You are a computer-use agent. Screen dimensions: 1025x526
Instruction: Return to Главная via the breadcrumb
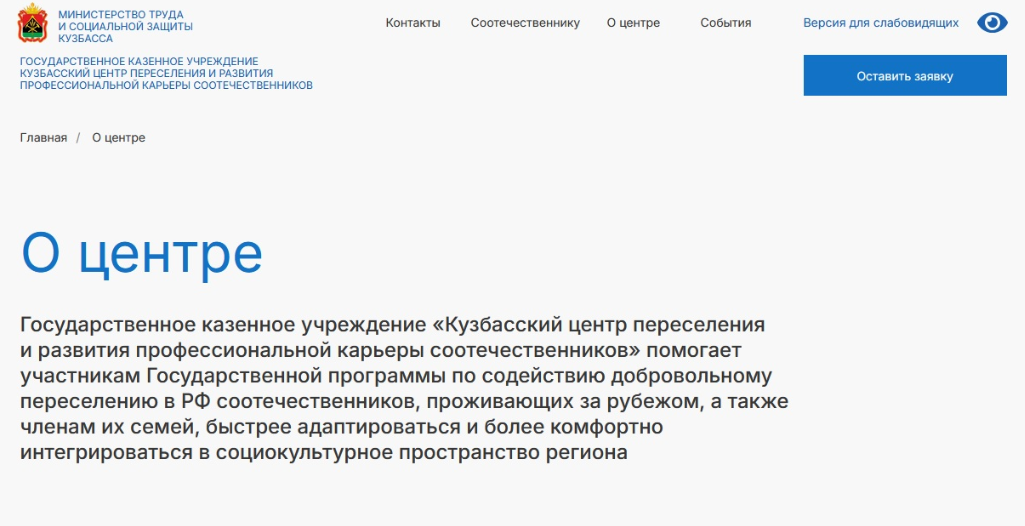43,138
